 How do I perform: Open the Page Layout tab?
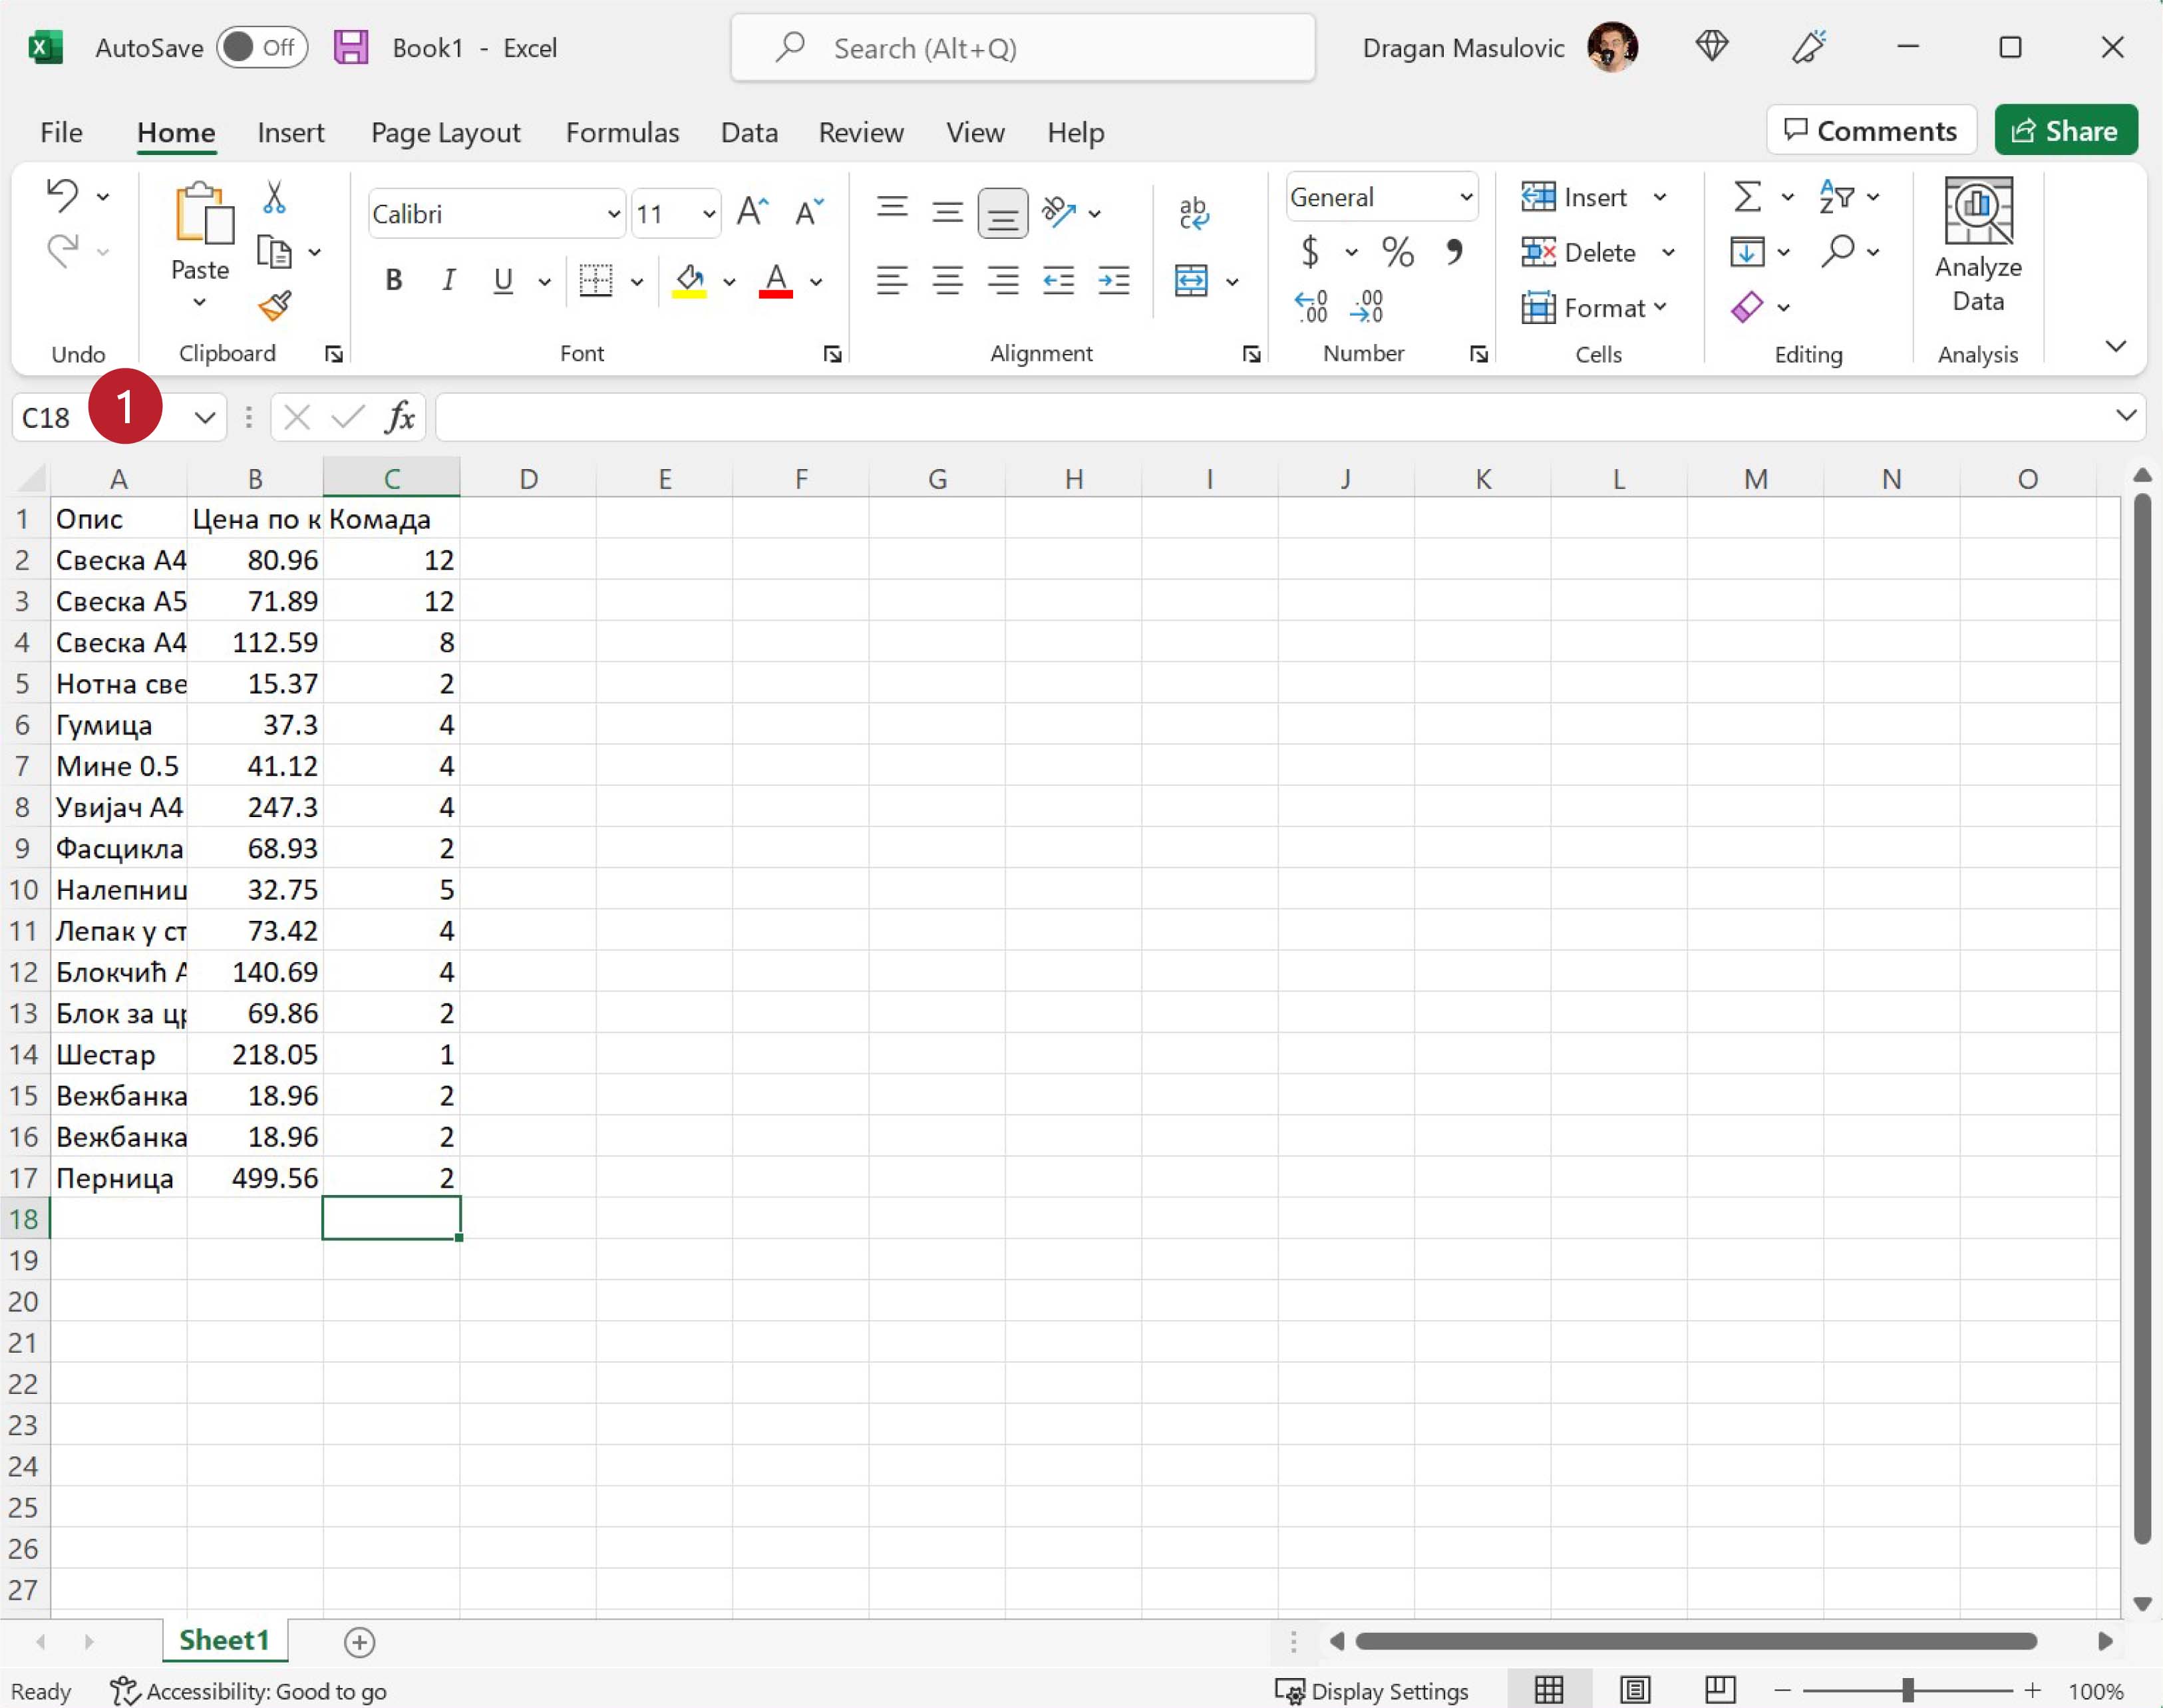point(445,132)
